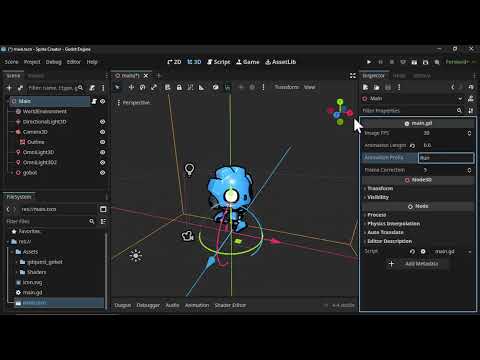The image size is (480, 360).
Task: Toggle visibility of OmniLight3D2 node
Action: pyautogui.click(x=103, y=162)
